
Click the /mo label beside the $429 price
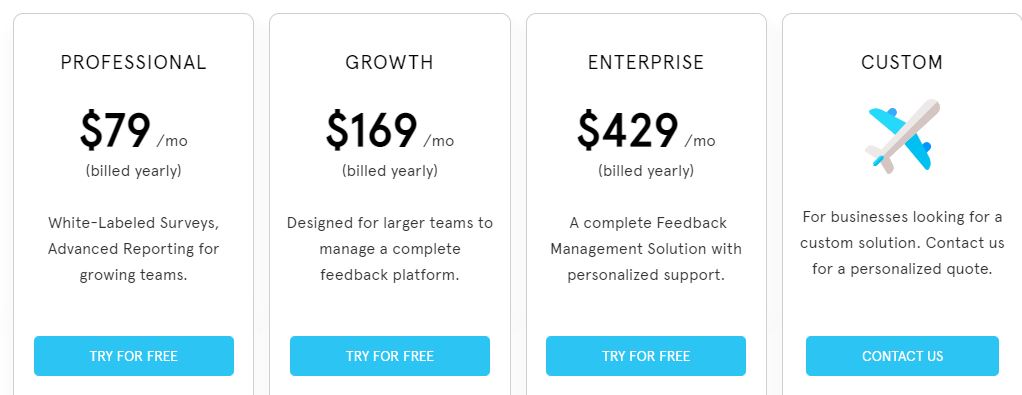click(699, 141)
